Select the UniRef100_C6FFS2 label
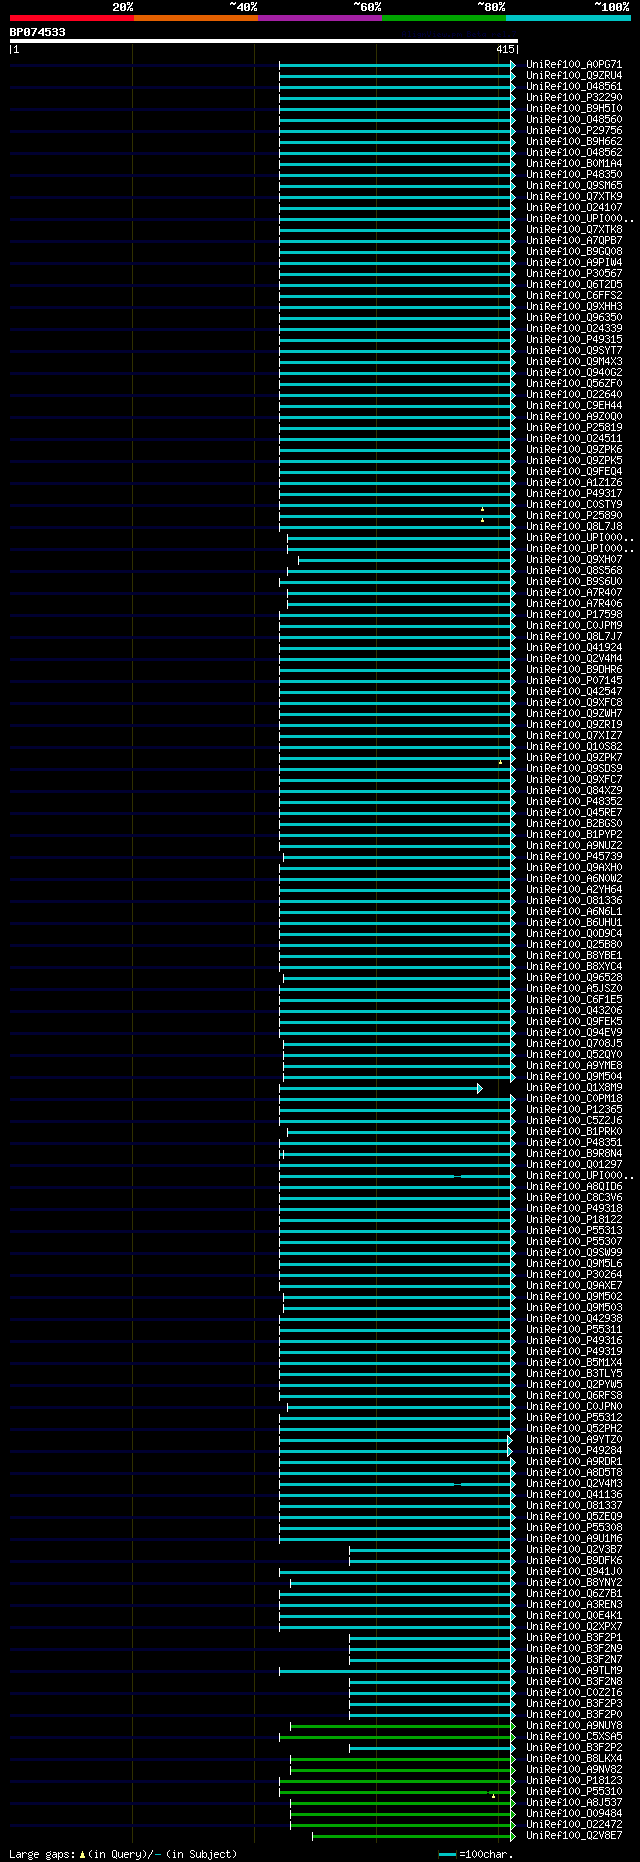This screenshot has height=1862, width=640. (x=574, y=296)
